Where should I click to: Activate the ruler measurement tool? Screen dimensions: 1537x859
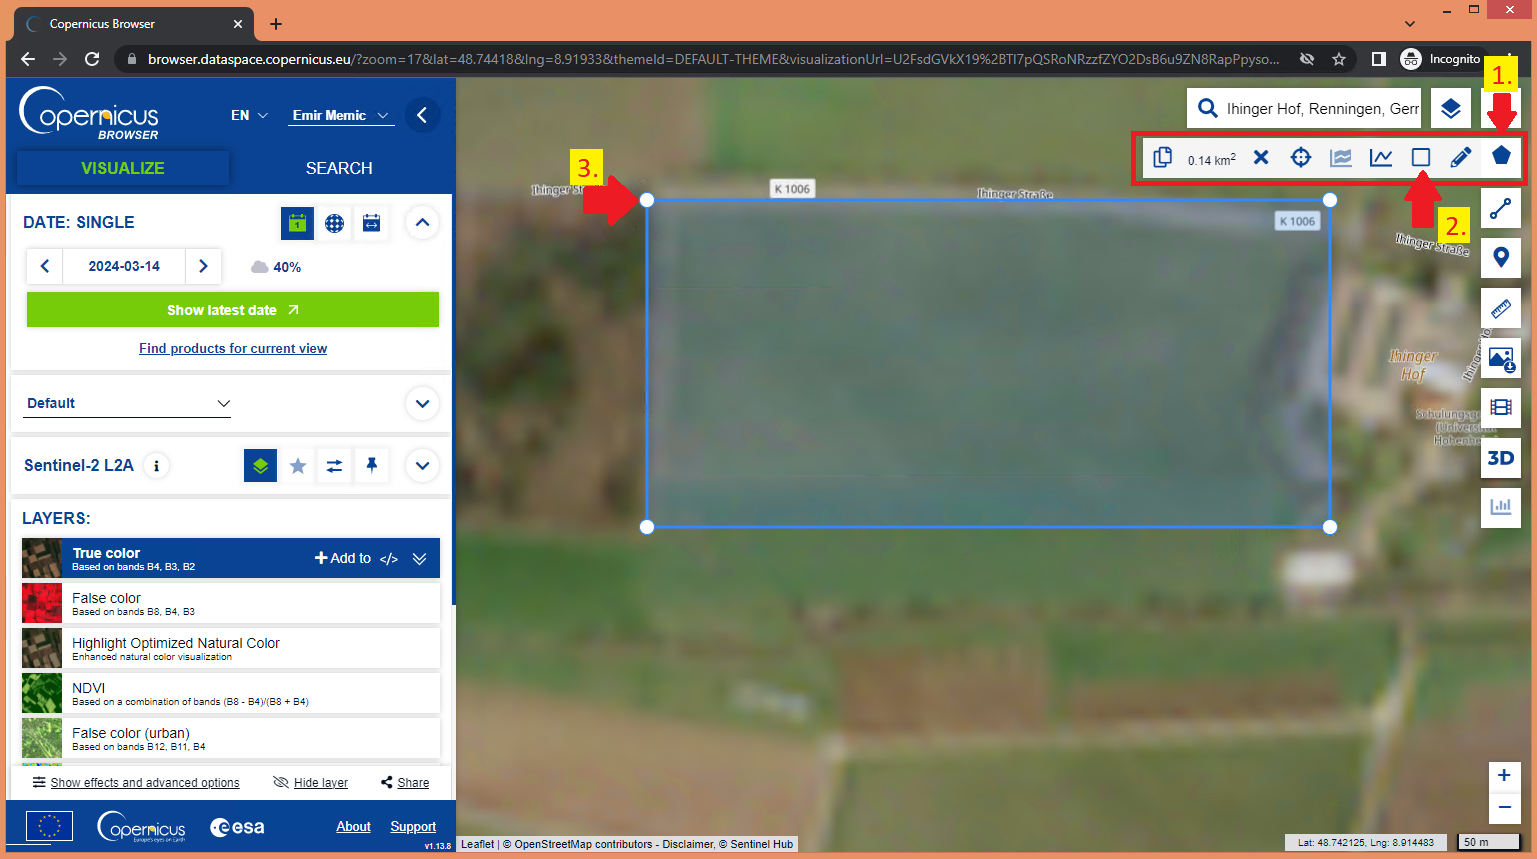coord(1501,308)
